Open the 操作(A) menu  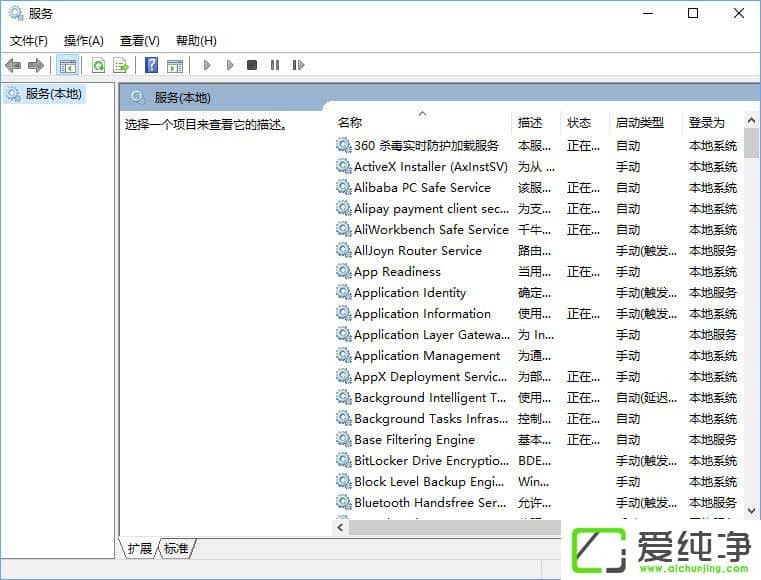(83, 41)
